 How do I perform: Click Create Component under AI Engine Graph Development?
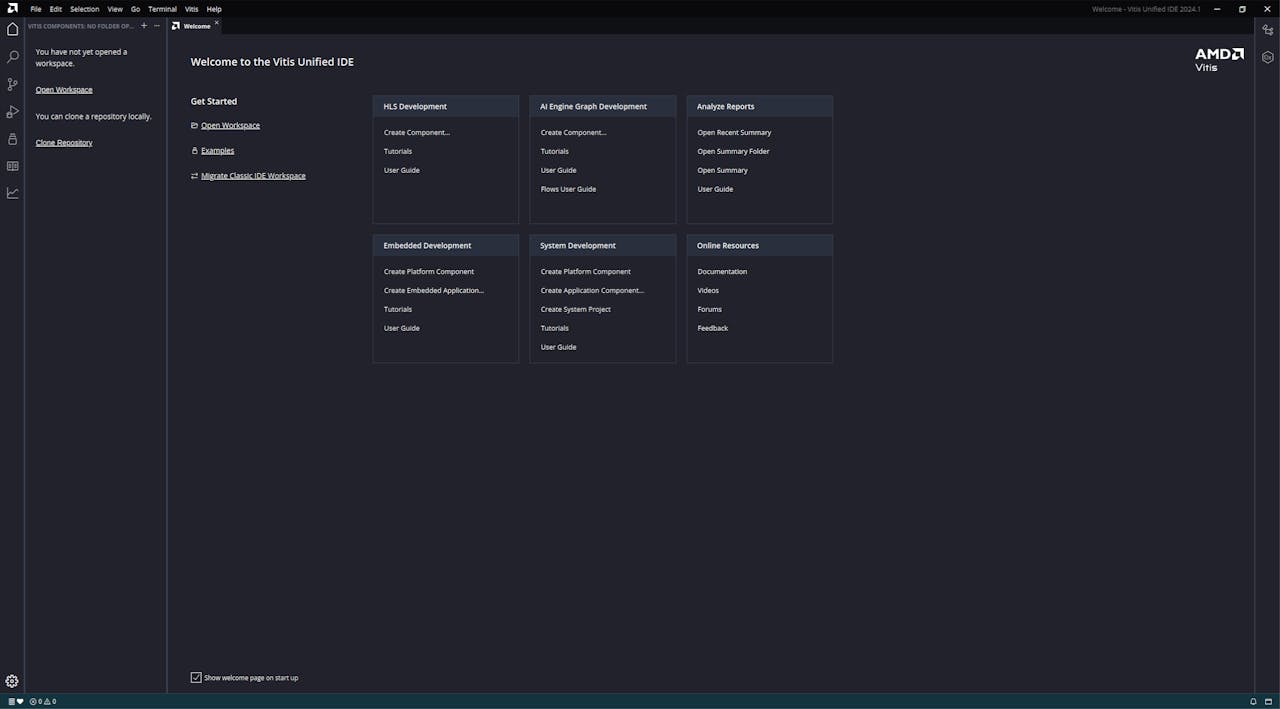pyautogui.click(x=574, y=133)
